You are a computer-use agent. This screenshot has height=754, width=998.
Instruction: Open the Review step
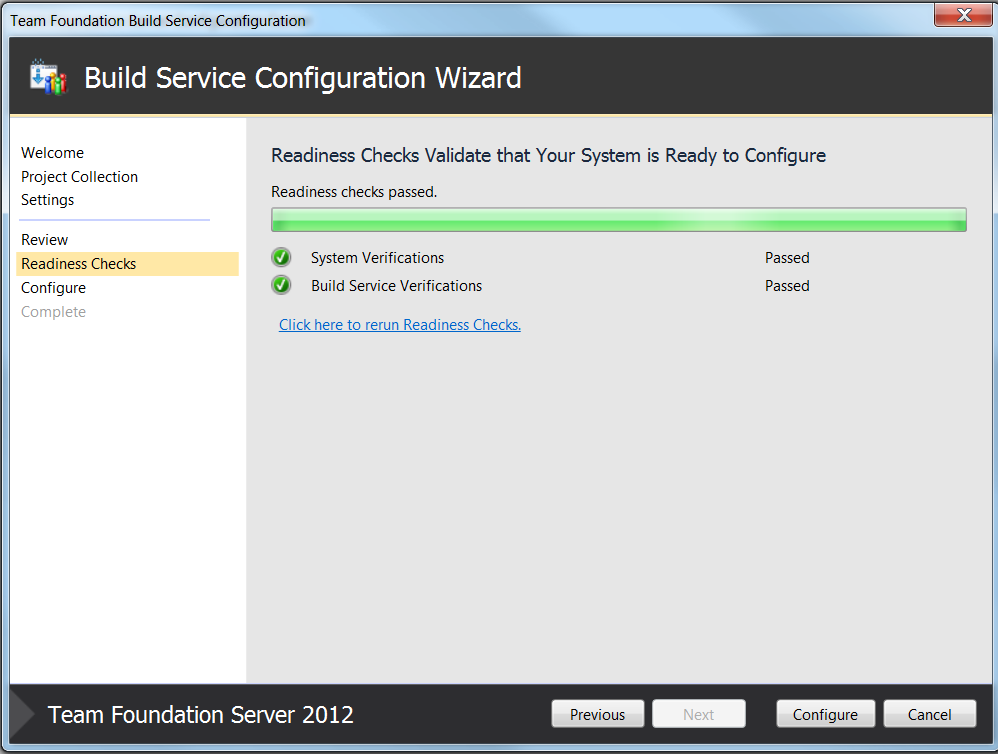point(45,240)
